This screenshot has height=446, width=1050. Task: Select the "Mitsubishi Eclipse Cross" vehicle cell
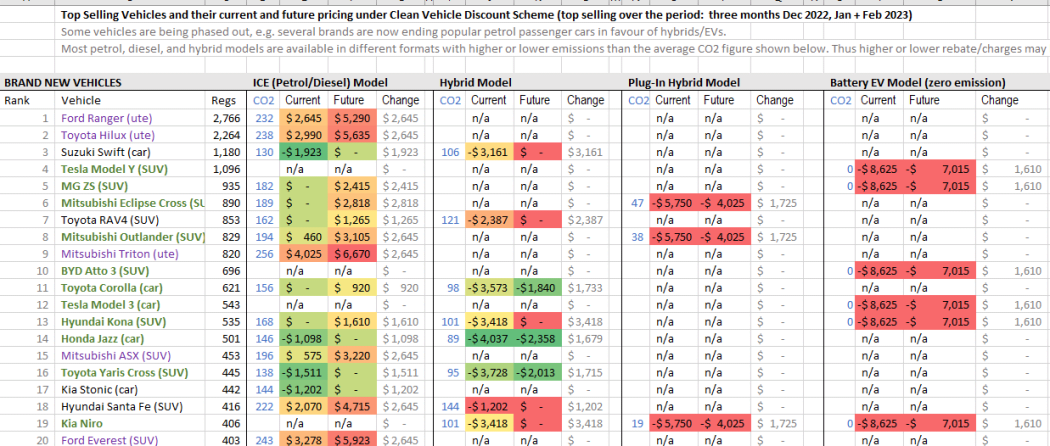tap(131, 203)
